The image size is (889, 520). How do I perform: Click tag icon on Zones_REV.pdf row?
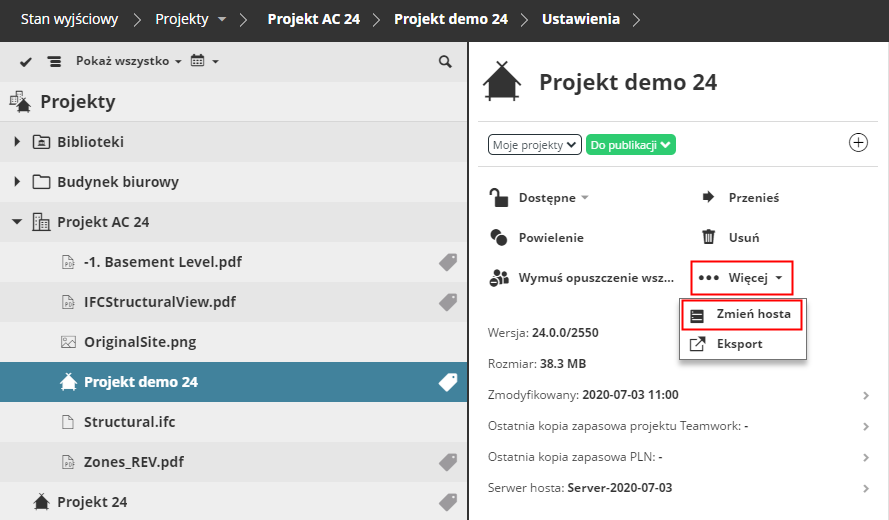click(448, 462)
